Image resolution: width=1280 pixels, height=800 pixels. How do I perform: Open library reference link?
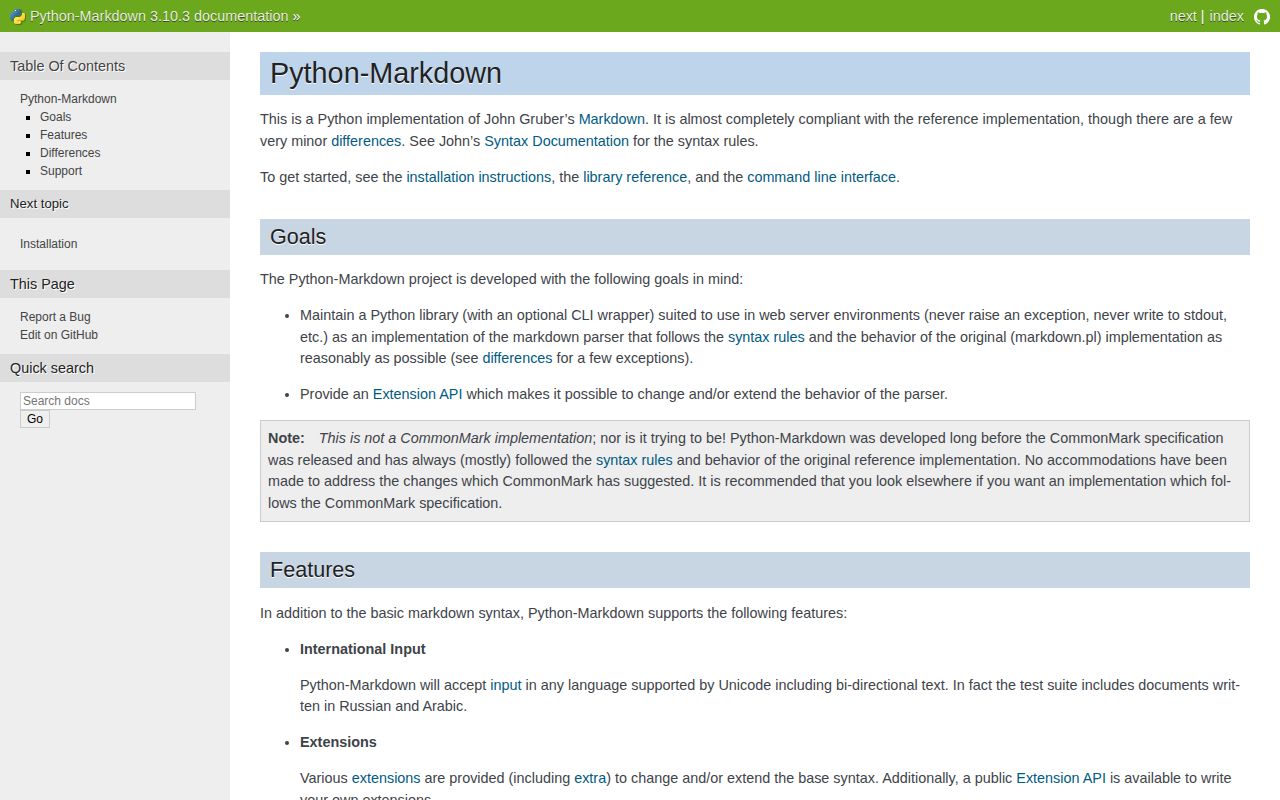(635, 177)
